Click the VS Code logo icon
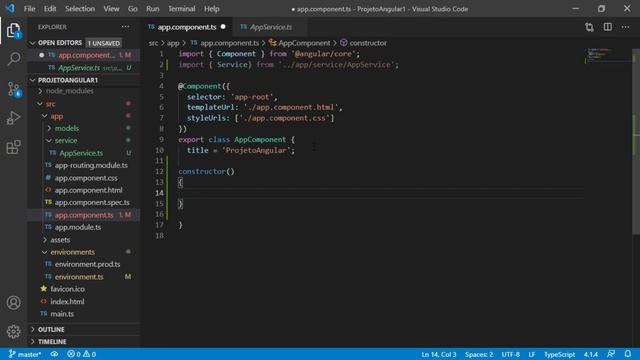Screen dimensions: 640x360 point(10,8)
